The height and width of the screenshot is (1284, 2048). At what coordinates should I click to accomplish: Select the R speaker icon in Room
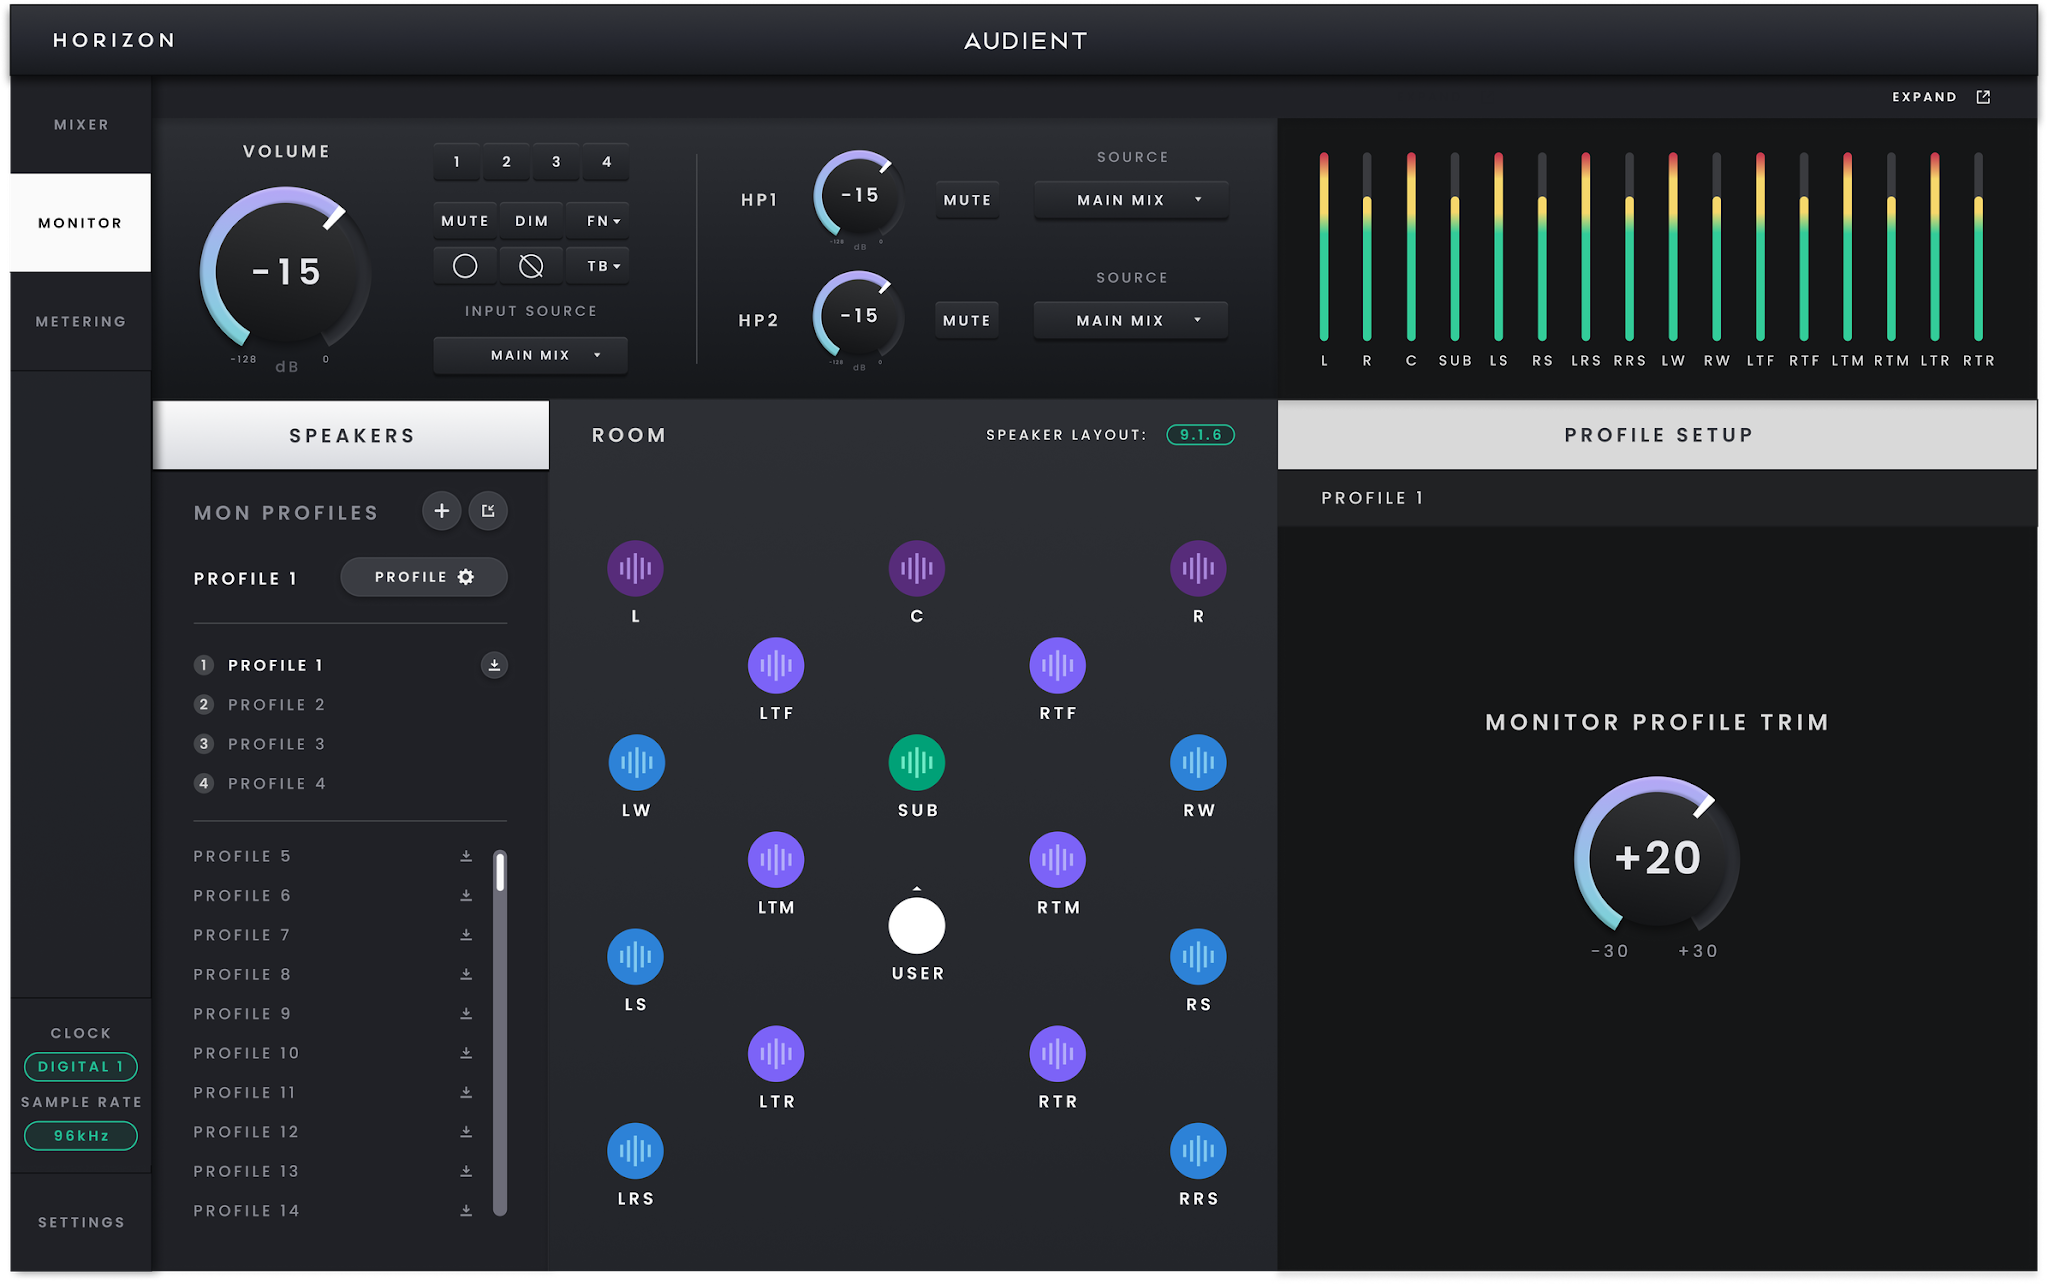(x=1198, y=568)
